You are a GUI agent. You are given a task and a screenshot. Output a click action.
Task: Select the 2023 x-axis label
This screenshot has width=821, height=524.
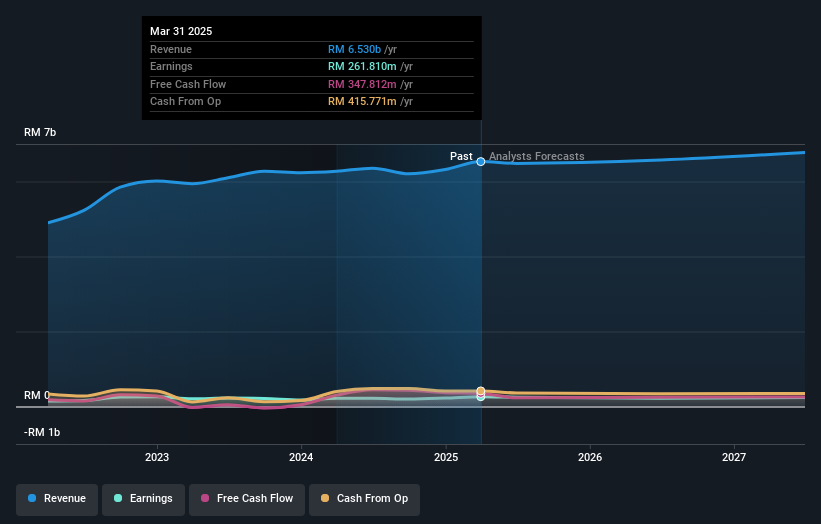point(157,458)
